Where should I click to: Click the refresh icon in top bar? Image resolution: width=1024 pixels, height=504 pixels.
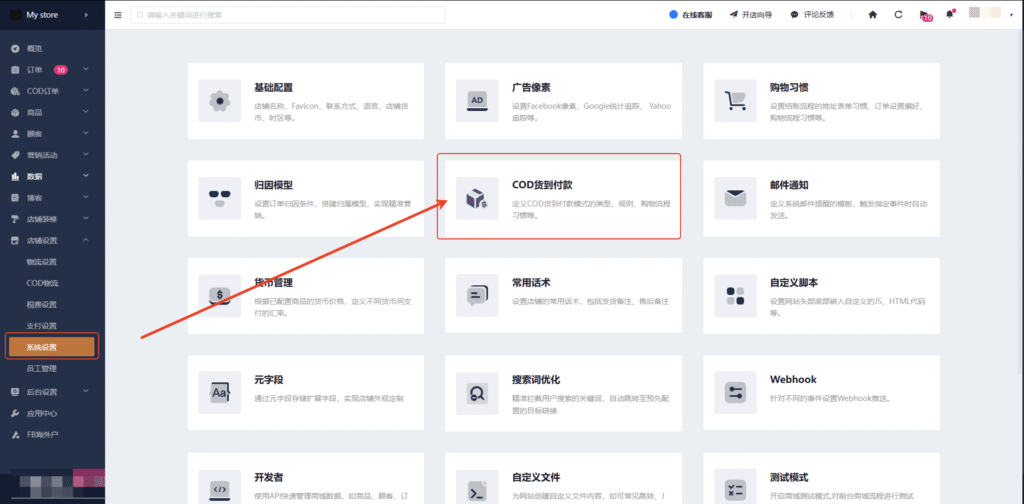click(899, 15)
